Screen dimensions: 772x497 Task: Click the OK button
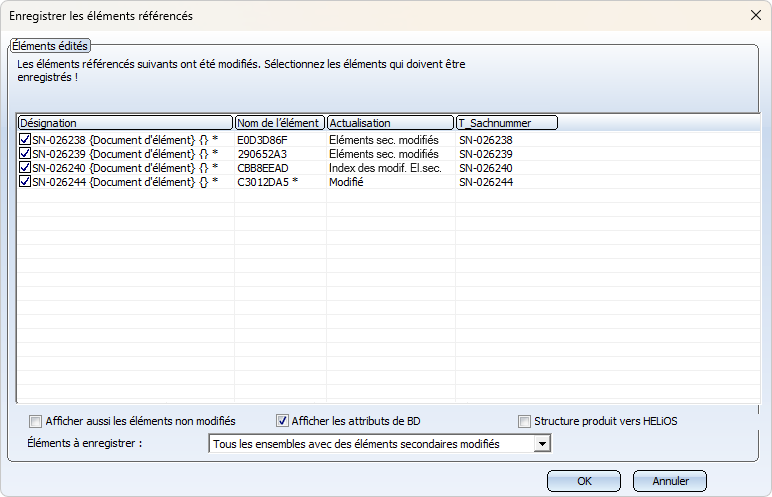(x=585, y=481)
